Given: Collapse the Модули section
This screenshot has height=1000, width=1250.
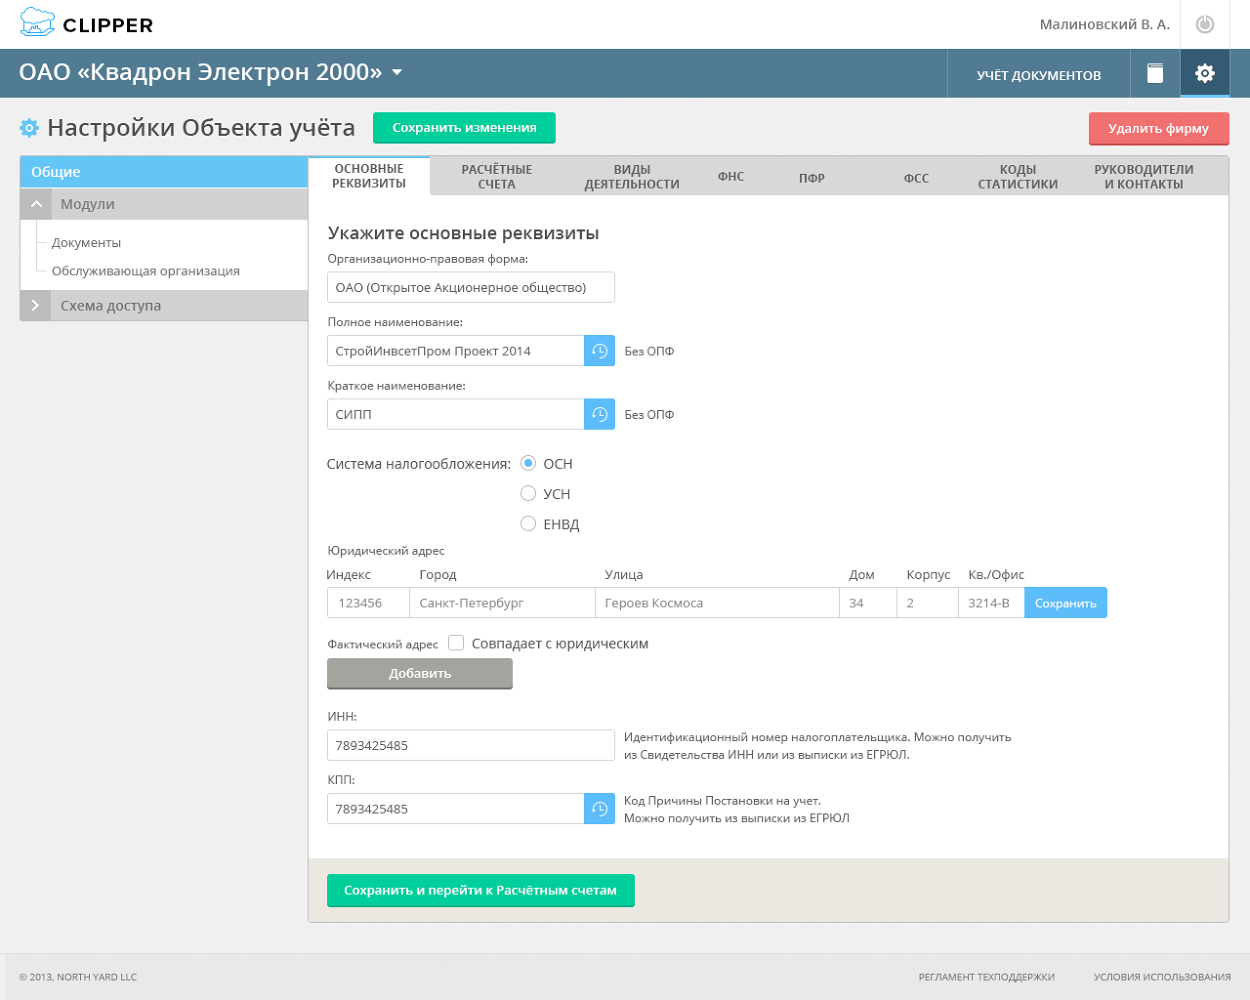Looking at the screenshot, I should (36, 204).
